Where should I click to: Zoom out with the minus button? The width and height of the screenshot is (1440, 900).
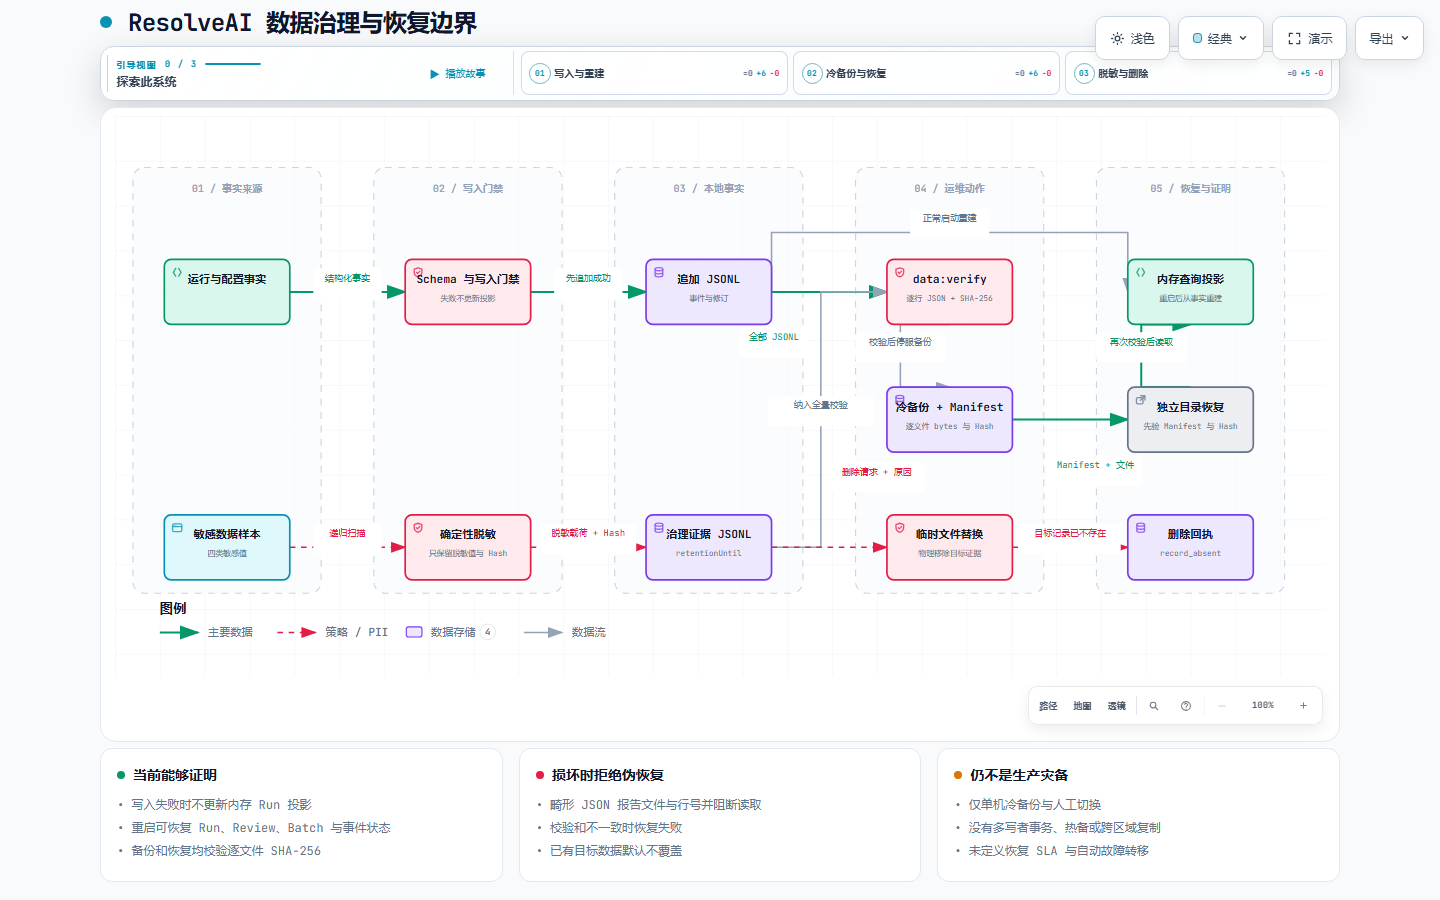[1221, 706]
